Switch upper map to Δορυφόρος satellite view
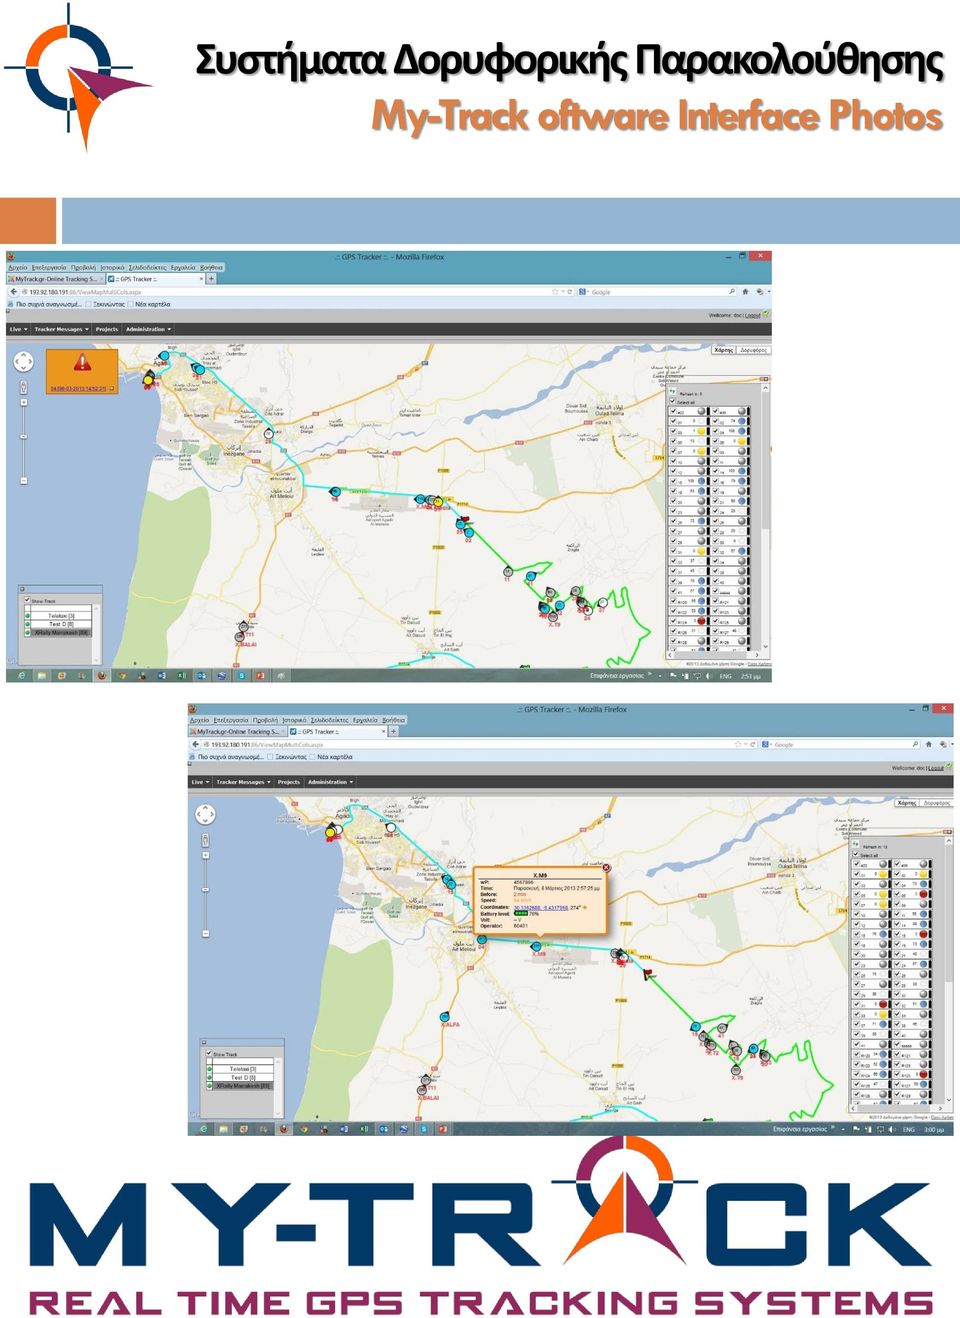This screenshot has width=960, height=1318. [x=753, y=350]
